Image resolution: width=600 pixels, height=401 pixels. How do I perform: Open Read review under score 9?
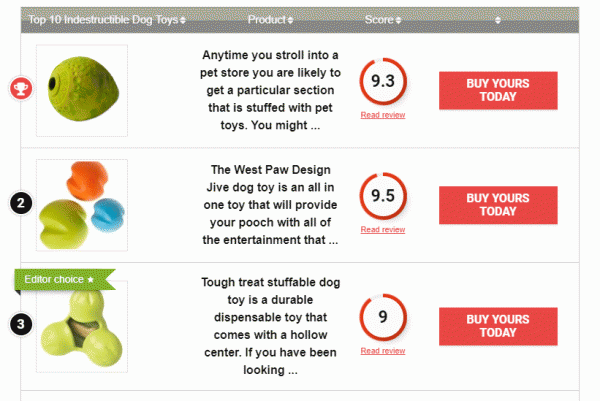(x=382, y=351)
